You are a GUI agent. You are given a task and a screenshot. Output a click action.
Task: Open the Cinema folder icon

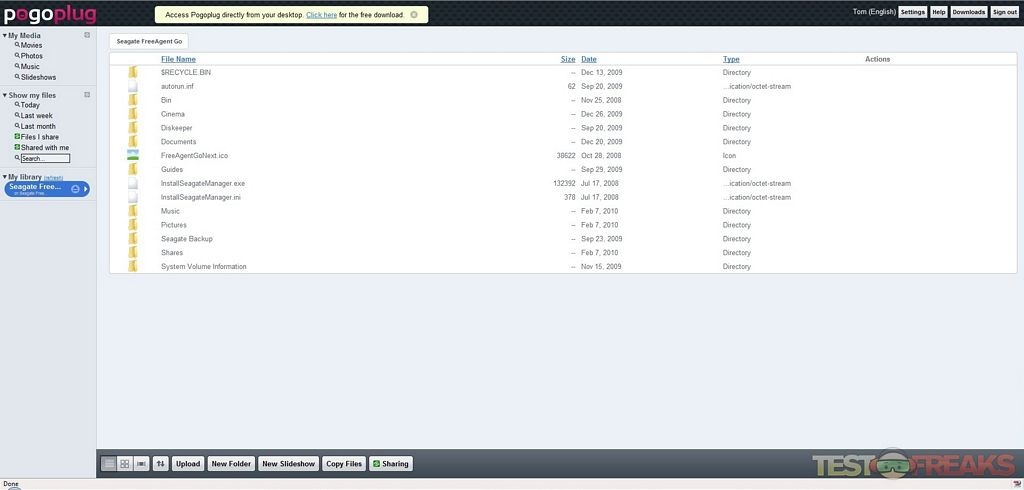click(x=133, y=114)
